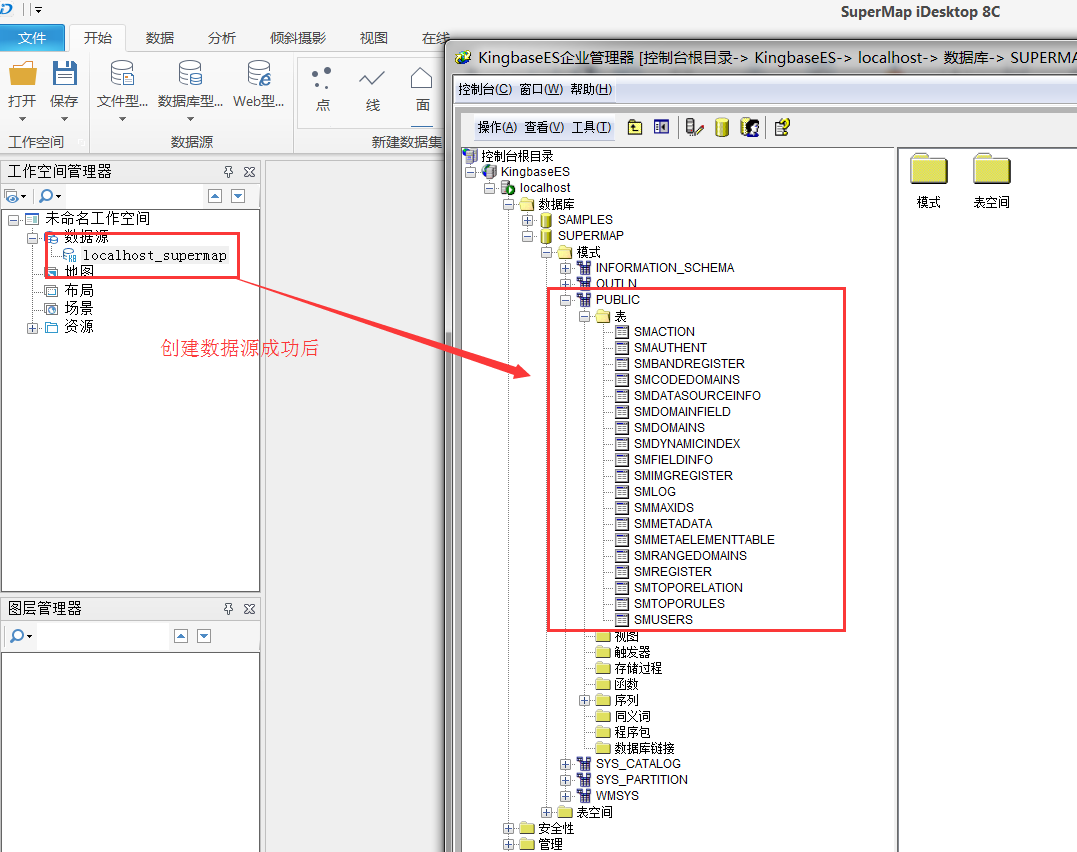The image size is (1077, 852).
Task: Switch to the 视图 ribbon tab
Action: tap(374, 38)
